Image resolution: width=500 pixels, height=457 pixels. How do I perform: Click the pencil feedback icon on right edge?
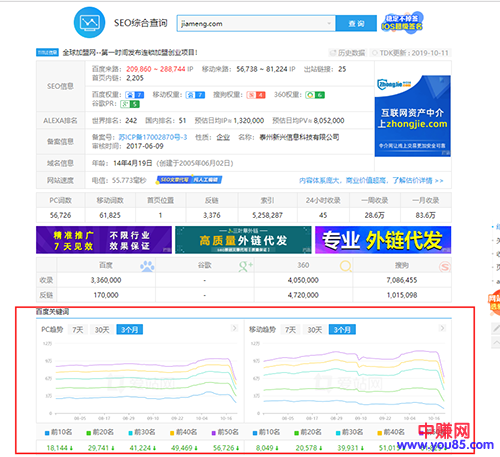click(496, 328)
